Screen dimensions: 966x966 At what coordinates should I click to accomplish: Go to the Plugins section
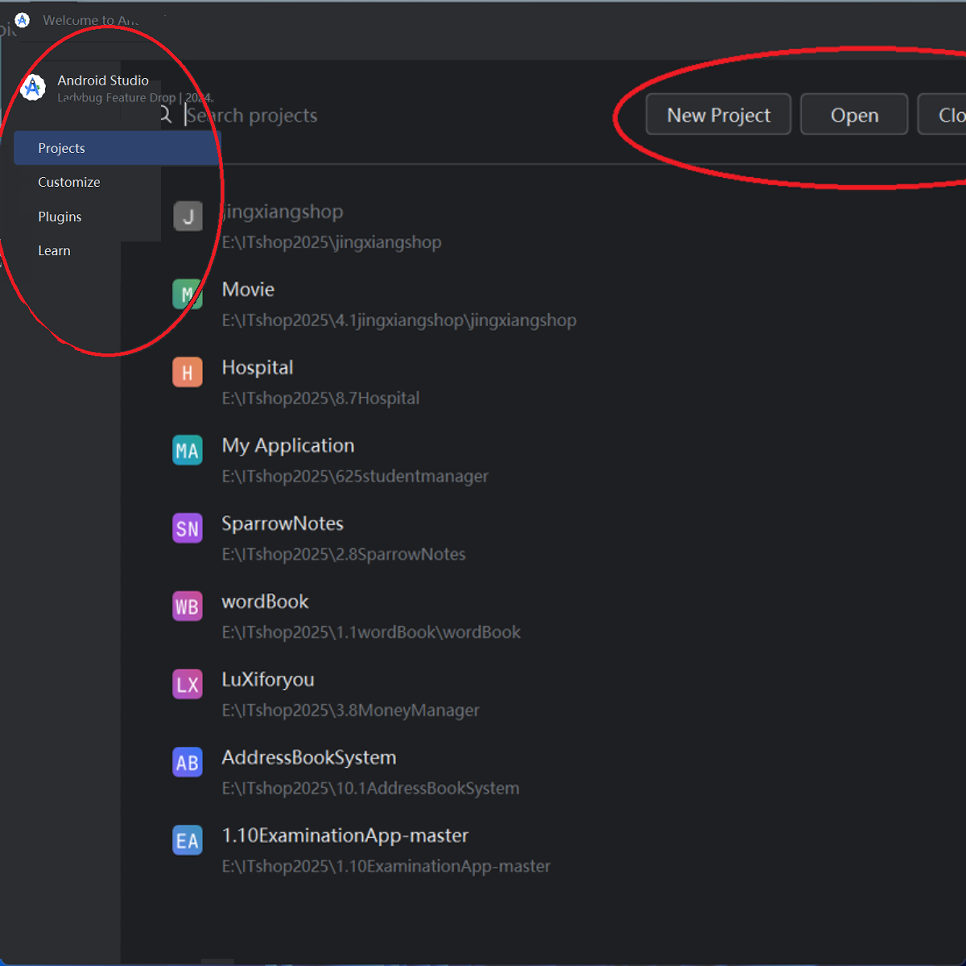pyautogui.click(x=60, y=217)
